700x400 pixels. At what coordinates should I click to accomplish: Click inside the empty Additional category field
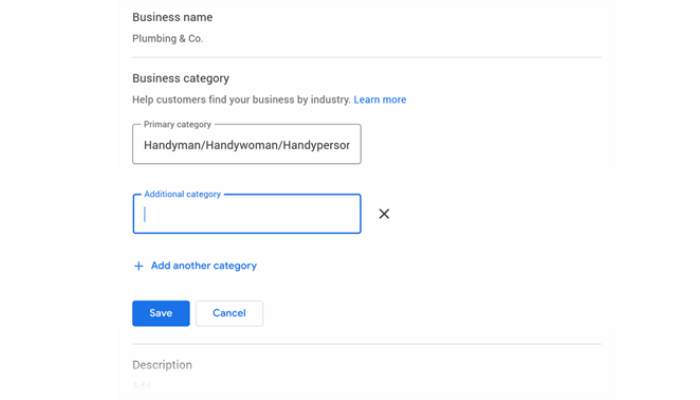click(x=247, y=214)
